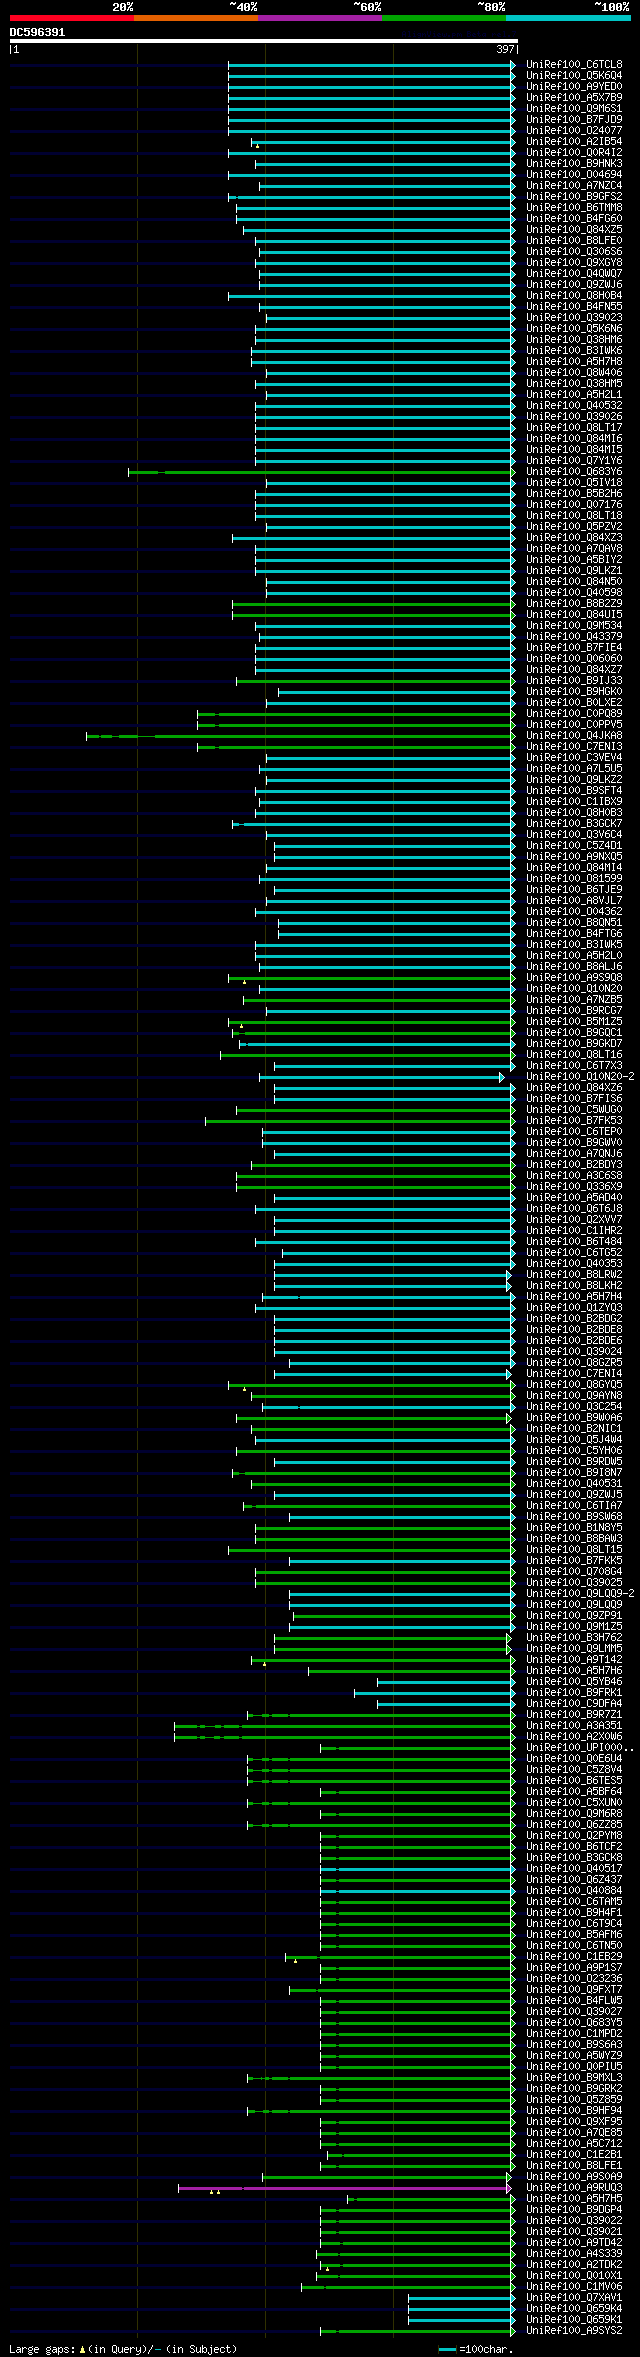
Task: Open hit UniRef100_C1EB29
Action: [574, 1957]
